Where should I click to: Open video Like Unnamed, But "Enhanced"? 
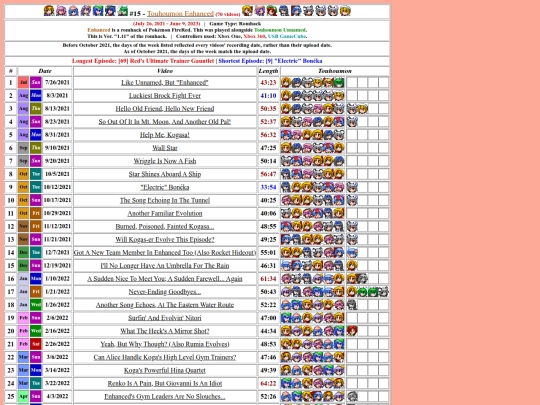tap(165, 83)
